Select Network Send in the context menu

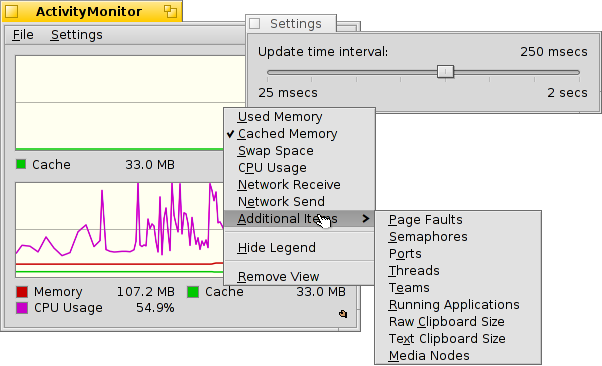[x=299, y=201]
